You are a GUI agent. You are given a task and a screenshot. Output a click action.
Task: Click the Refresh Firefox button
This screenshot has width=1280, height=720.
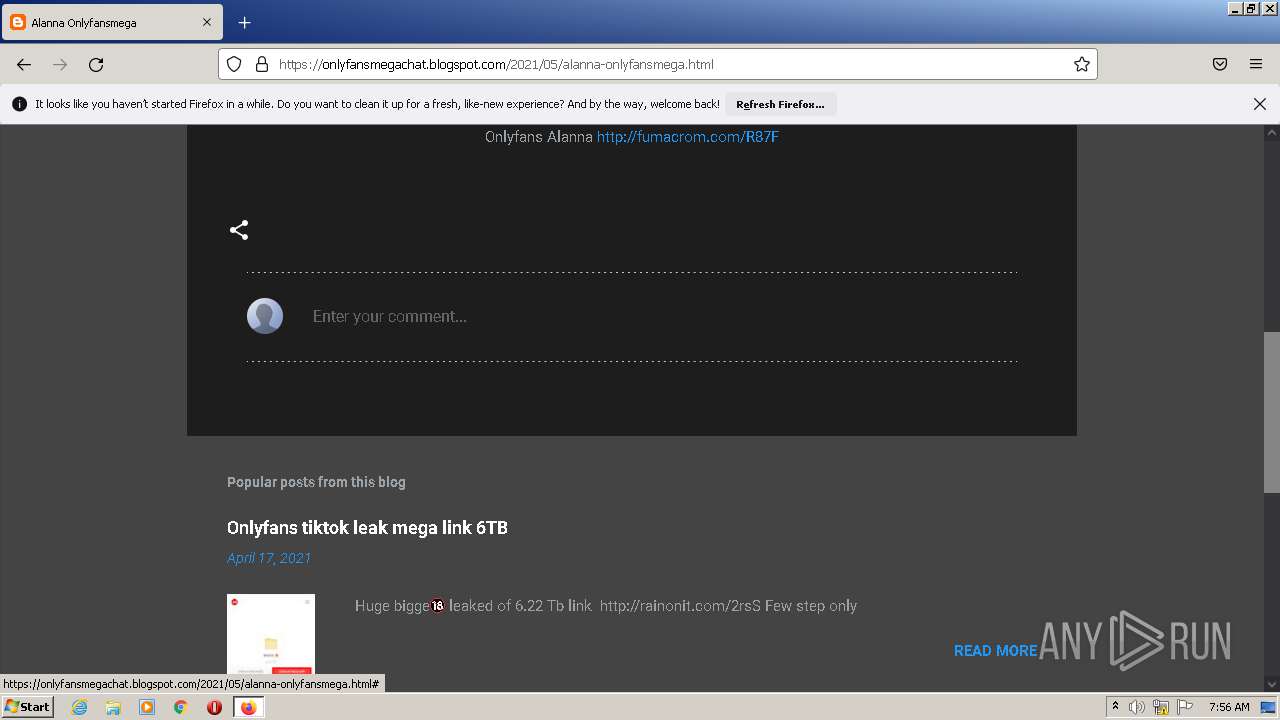[780, 104]
